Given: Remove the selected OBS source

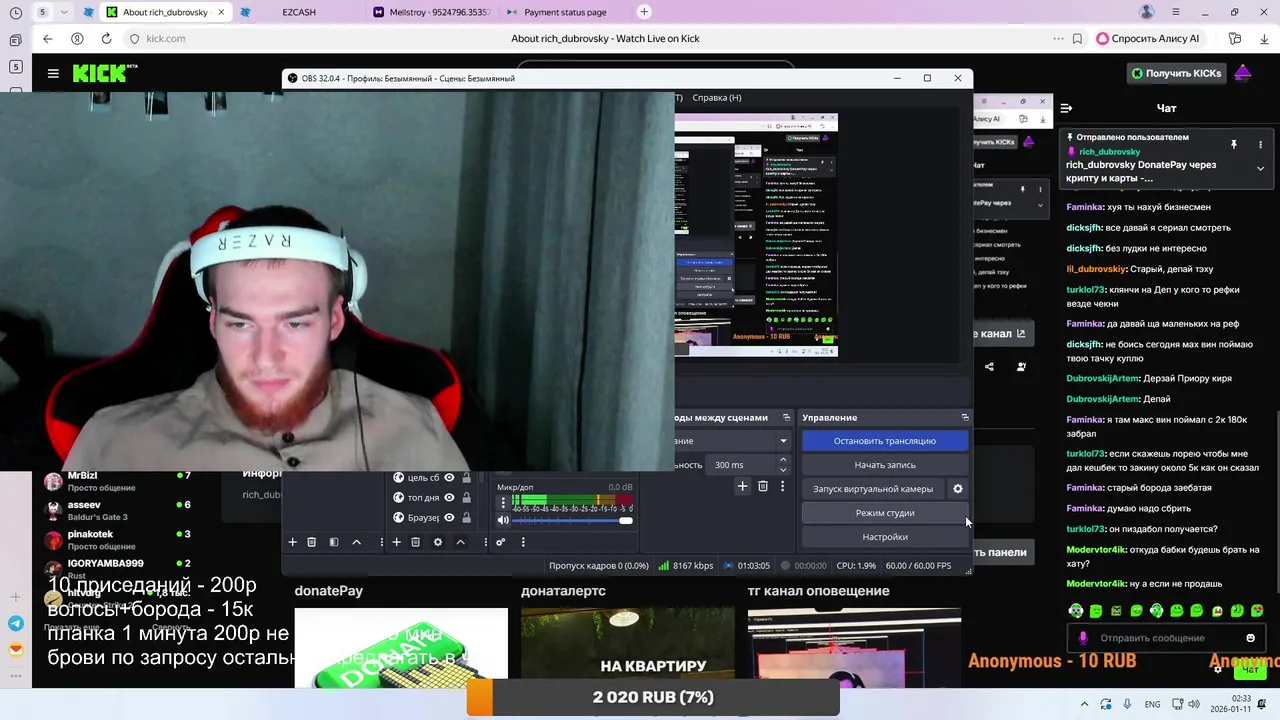Looking at the screenshot, I should coord(415,542).
